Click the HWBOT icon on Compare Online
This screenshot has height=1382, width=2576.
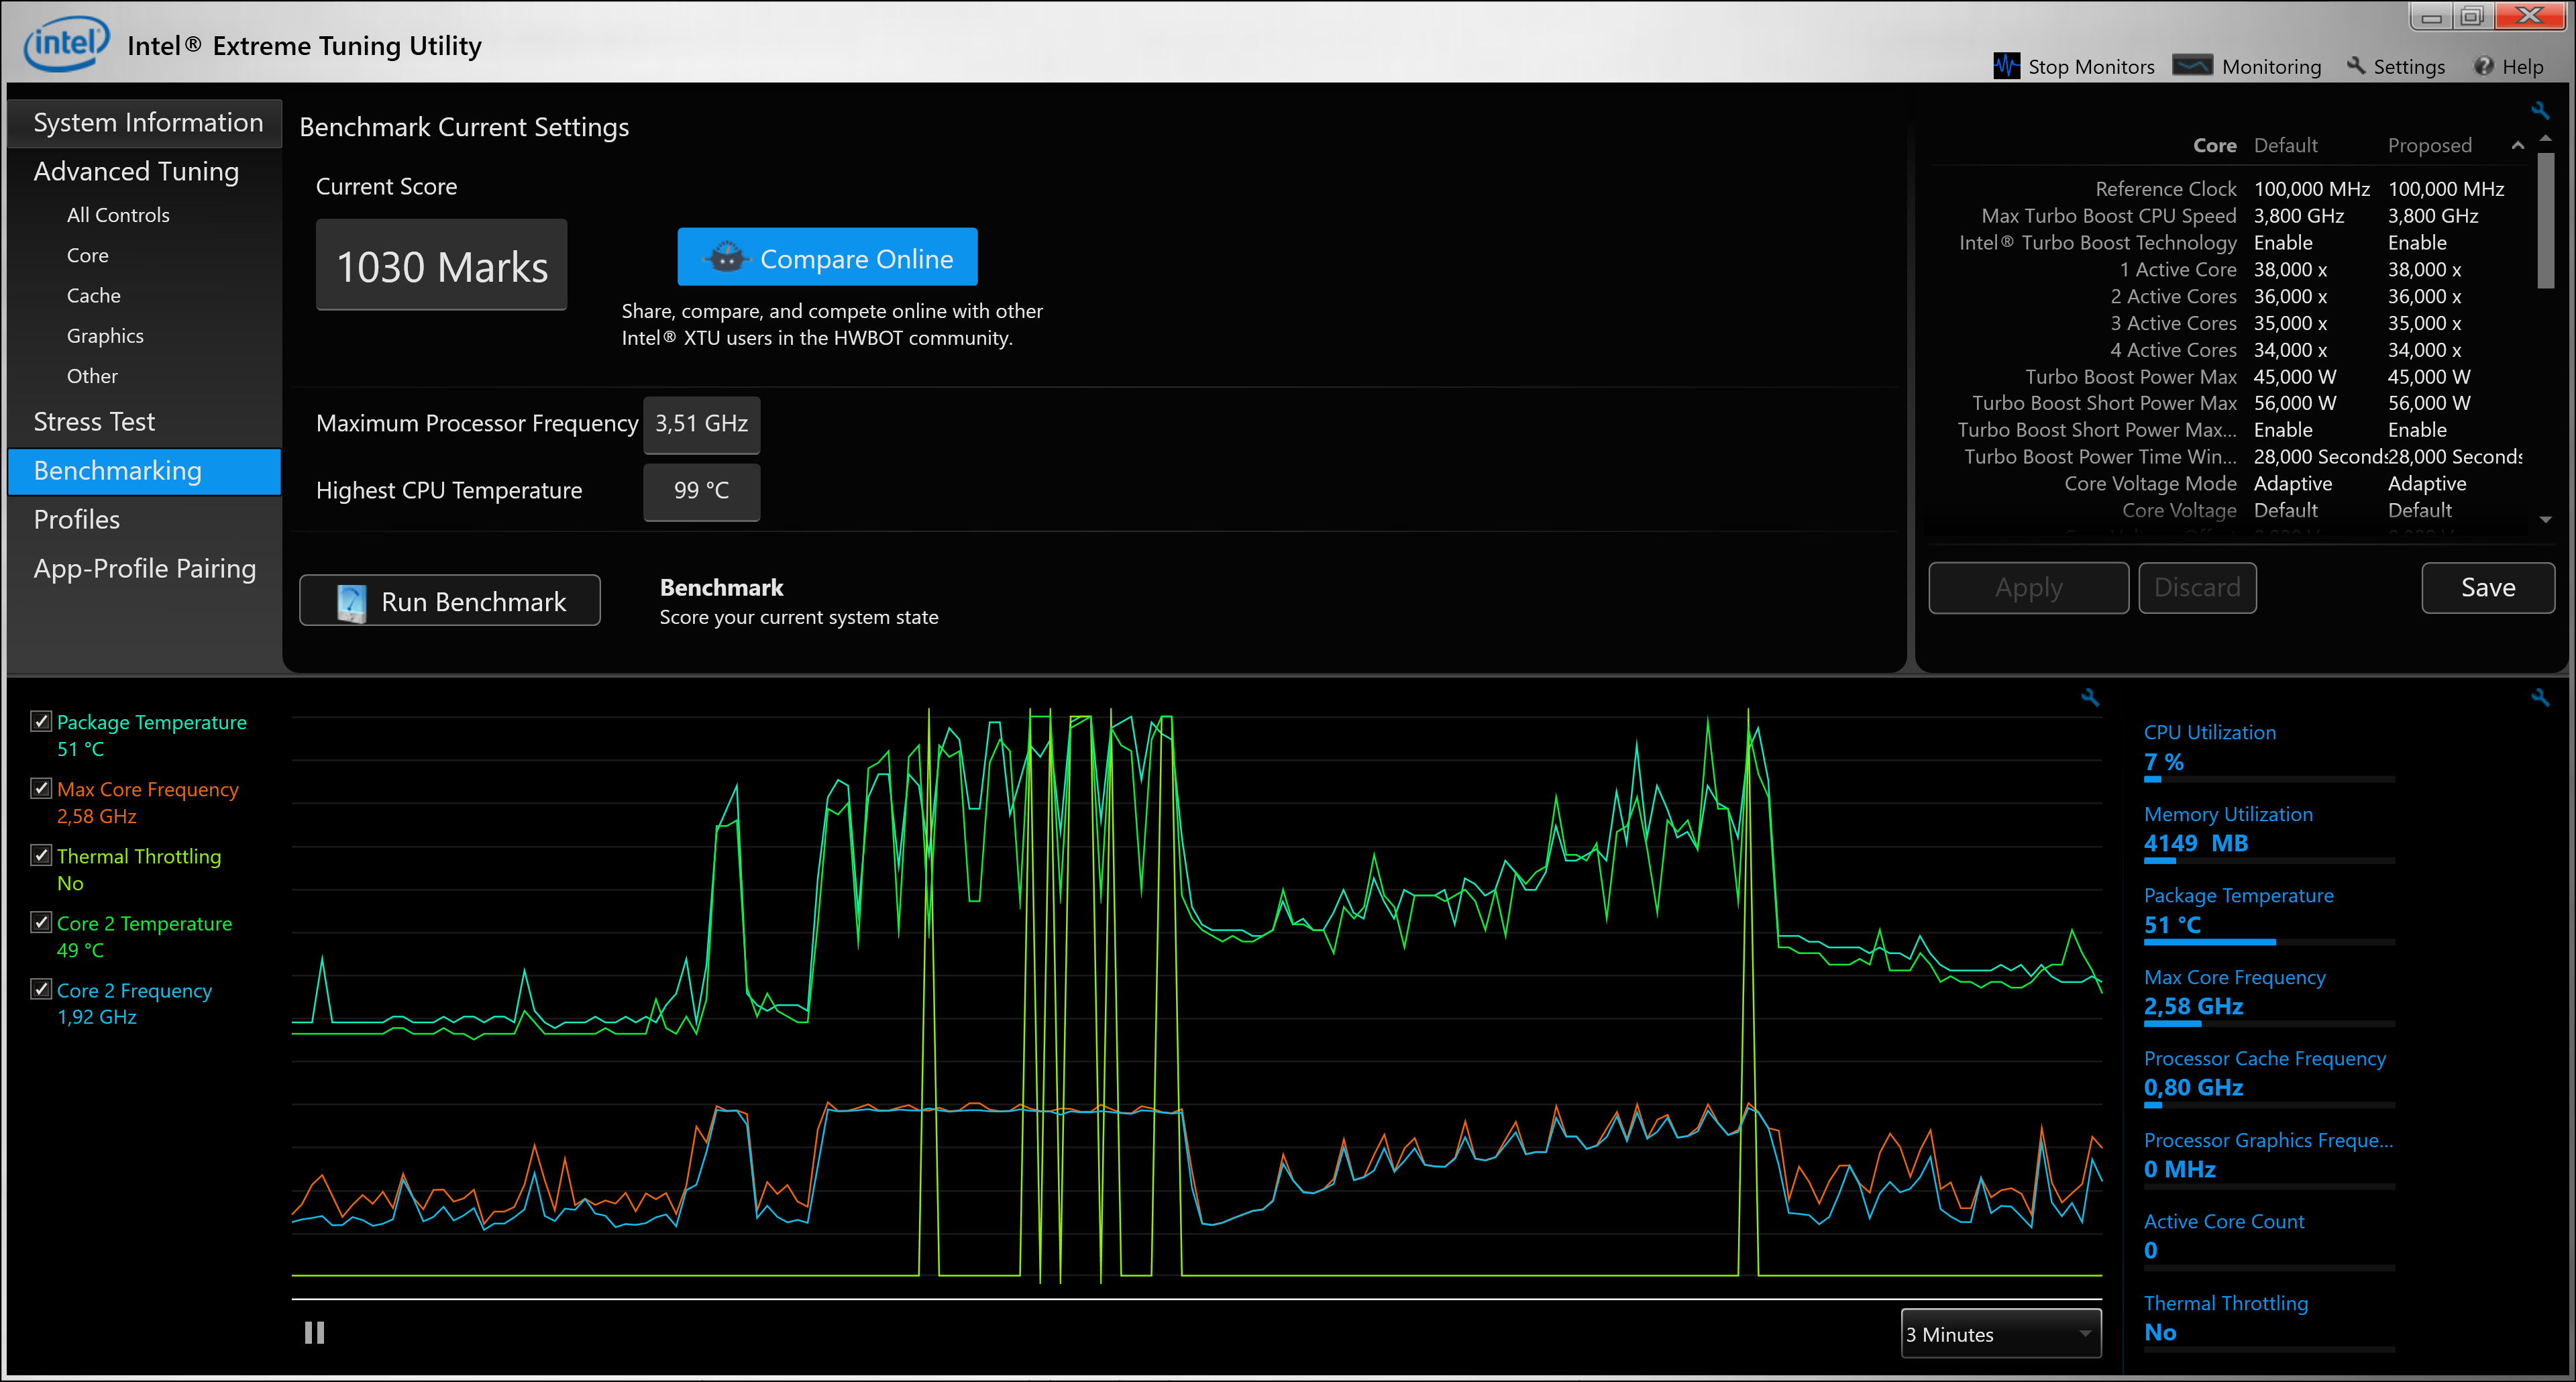[x=726, y=258]
